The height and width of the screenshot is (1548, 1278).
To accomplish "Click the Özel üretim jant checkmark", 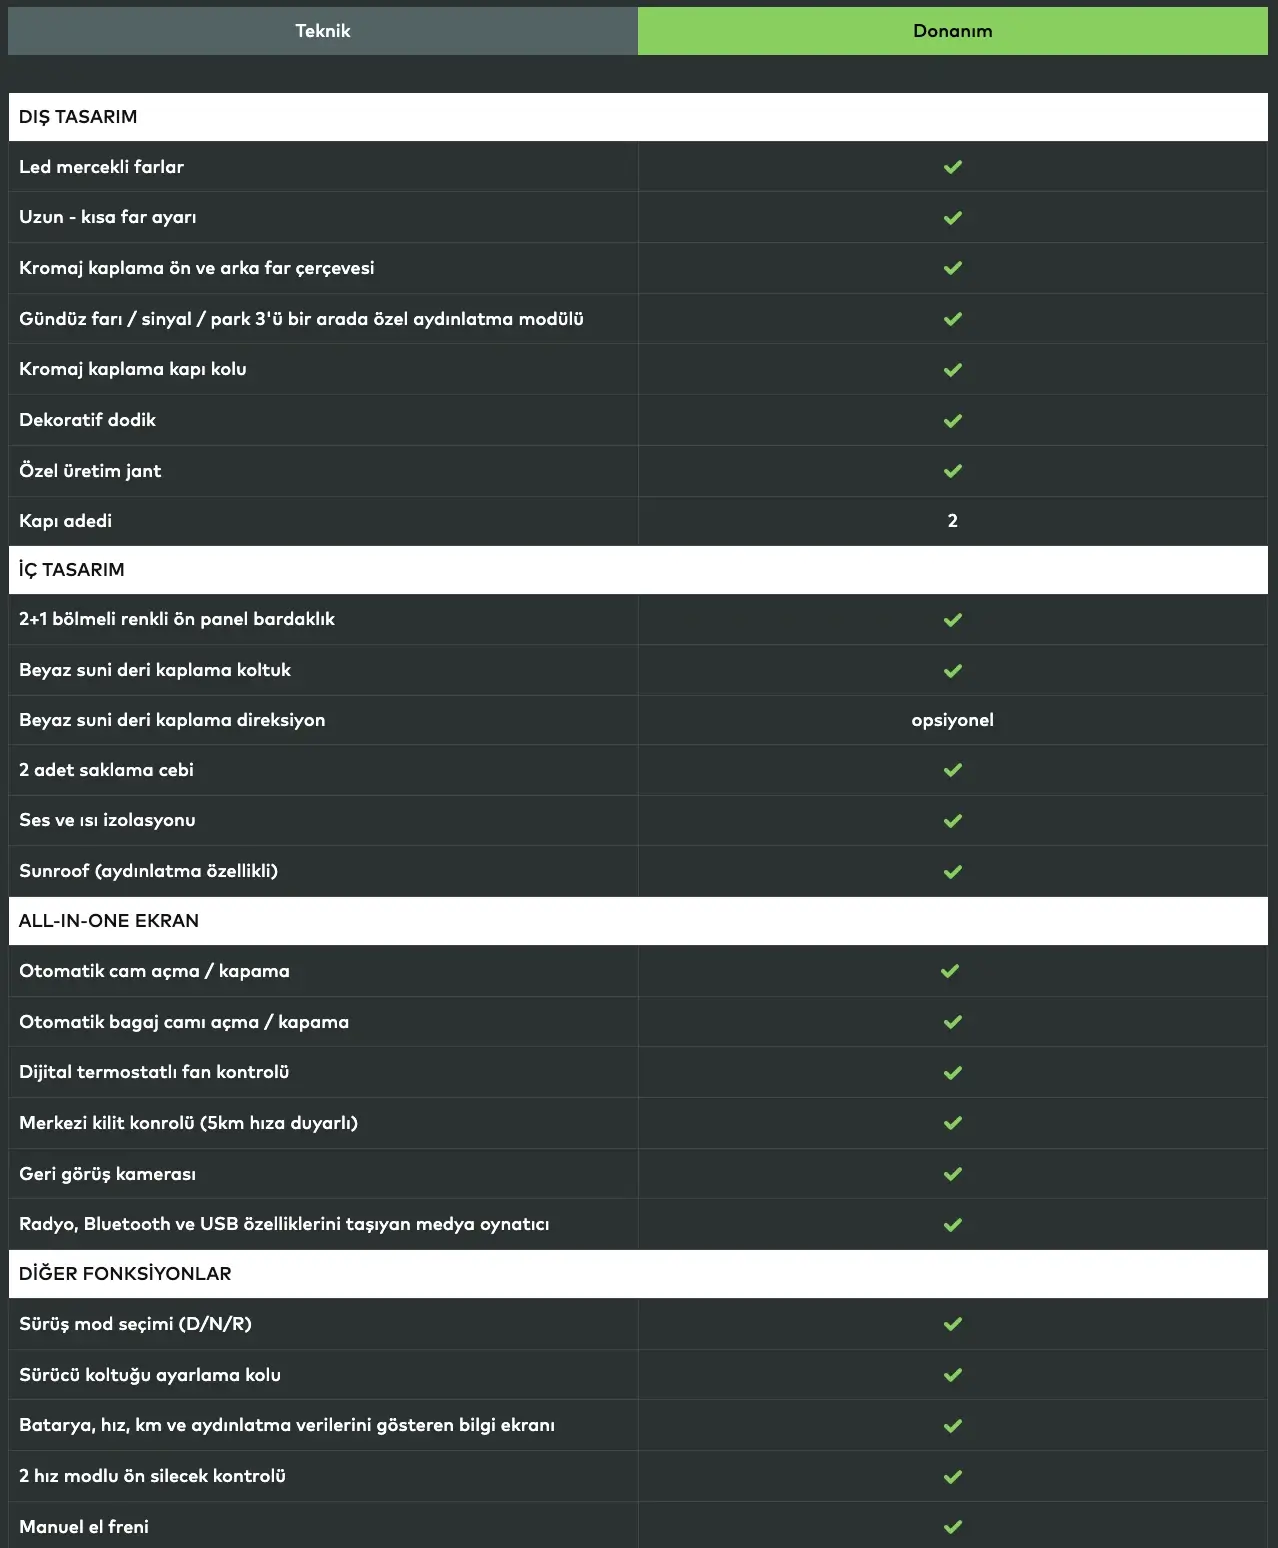I will 953,471.
